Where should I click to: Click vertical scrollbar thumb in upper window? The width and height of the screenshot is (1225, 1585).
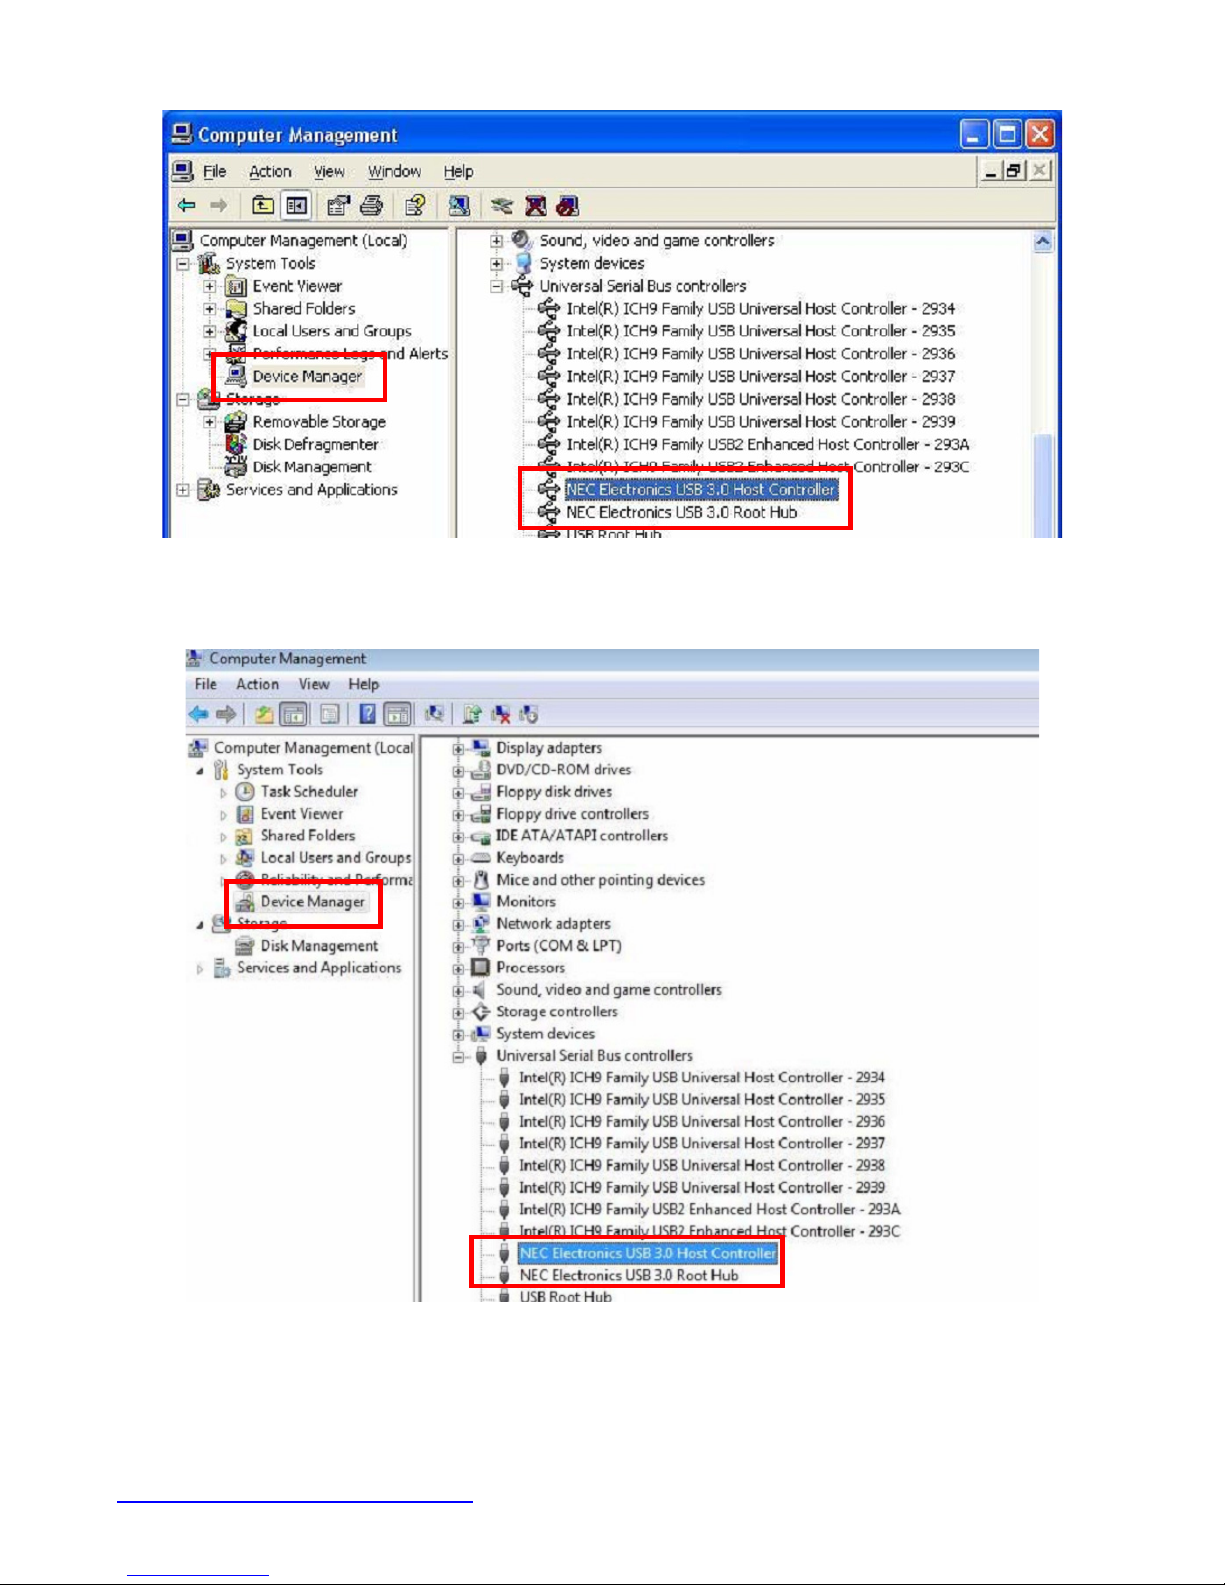pyautogui.click(x=1043, y=485)
